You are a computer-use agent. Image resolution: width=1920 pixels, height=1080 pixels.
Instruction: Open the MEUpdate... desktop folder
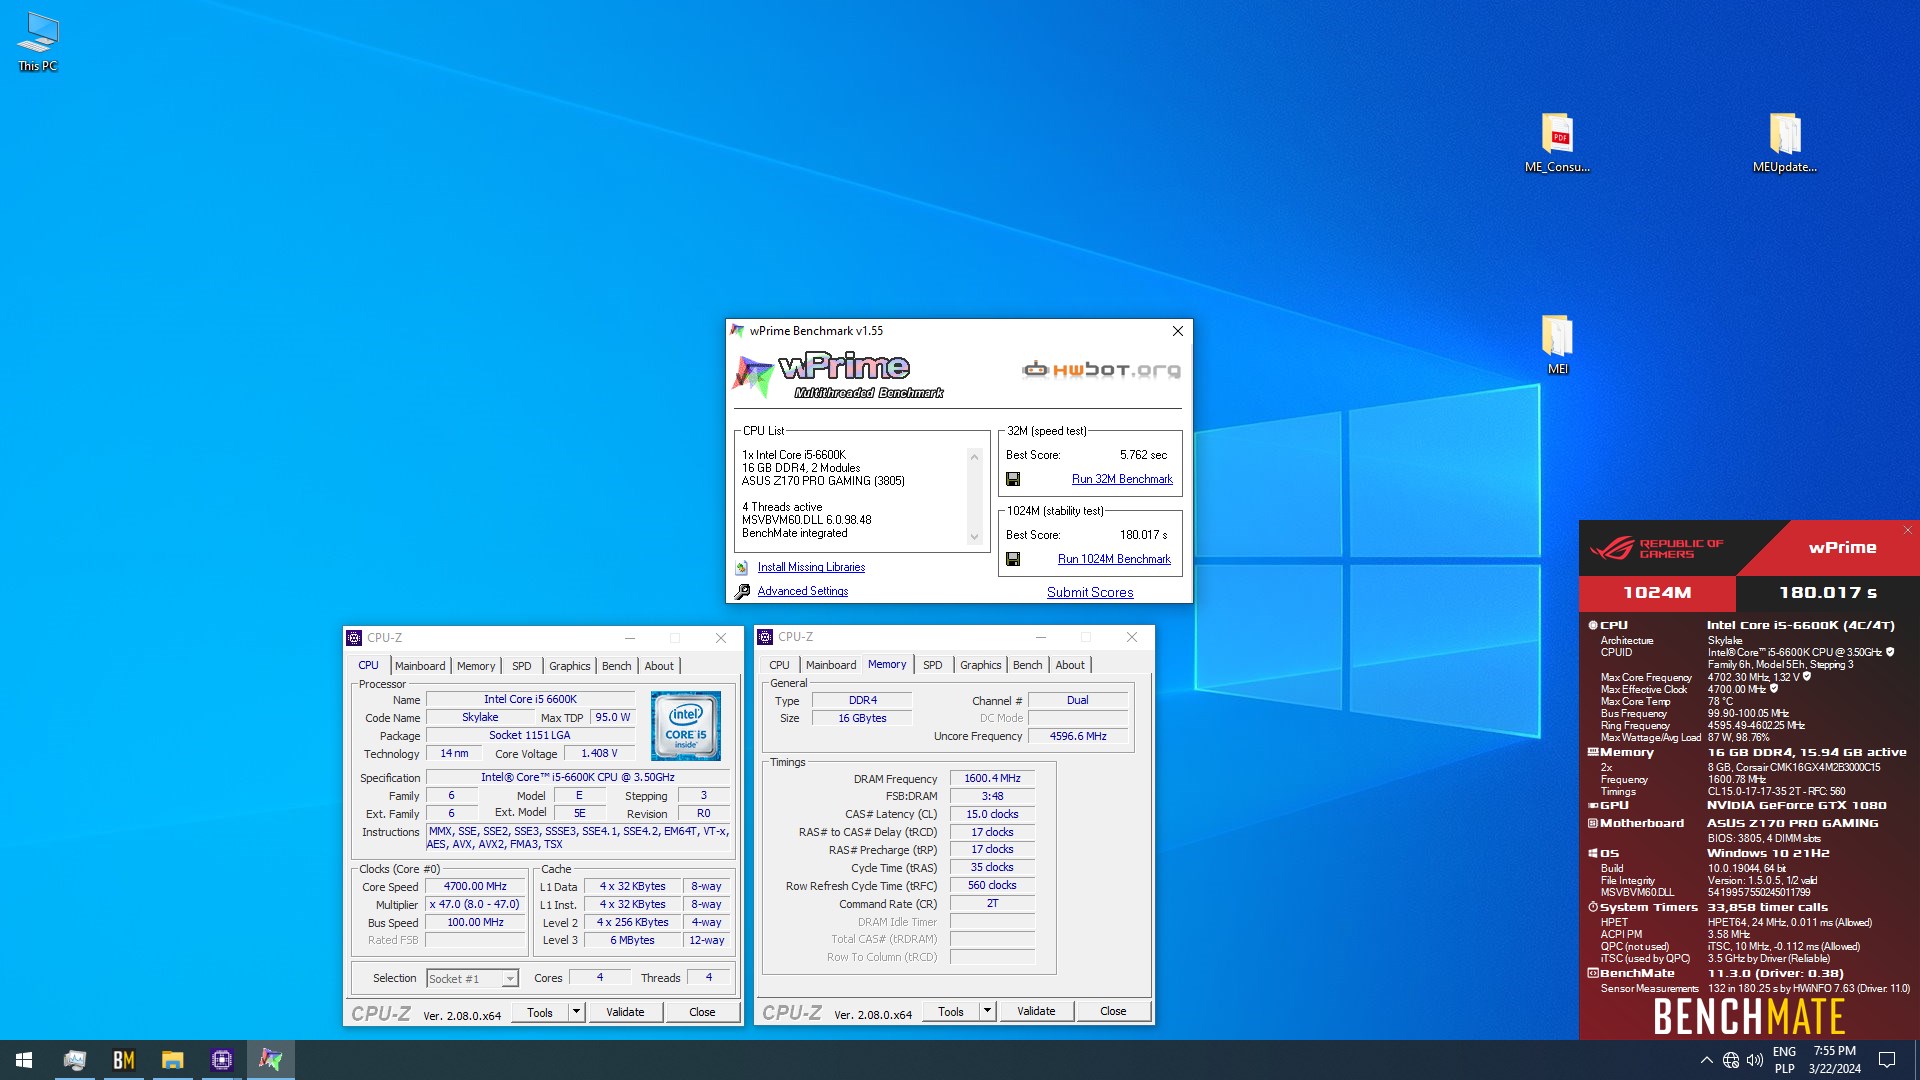(1785, 143)
